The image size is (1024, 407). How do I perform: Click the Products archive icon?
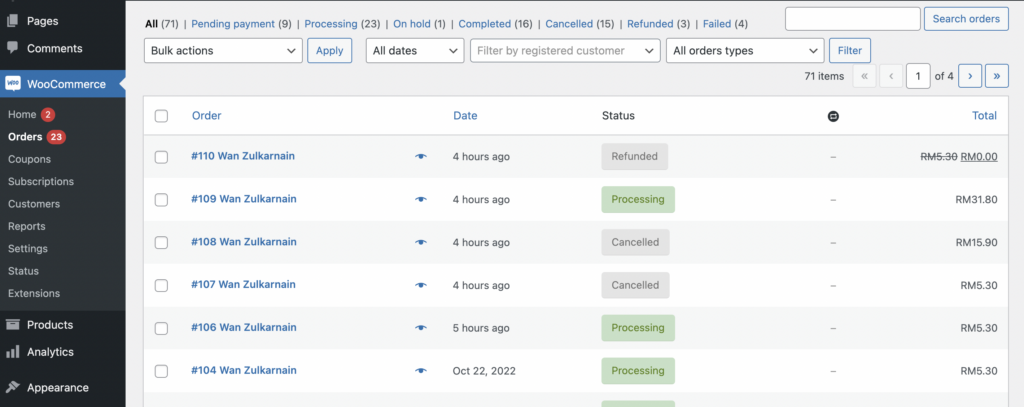click(x=12, y=325)
